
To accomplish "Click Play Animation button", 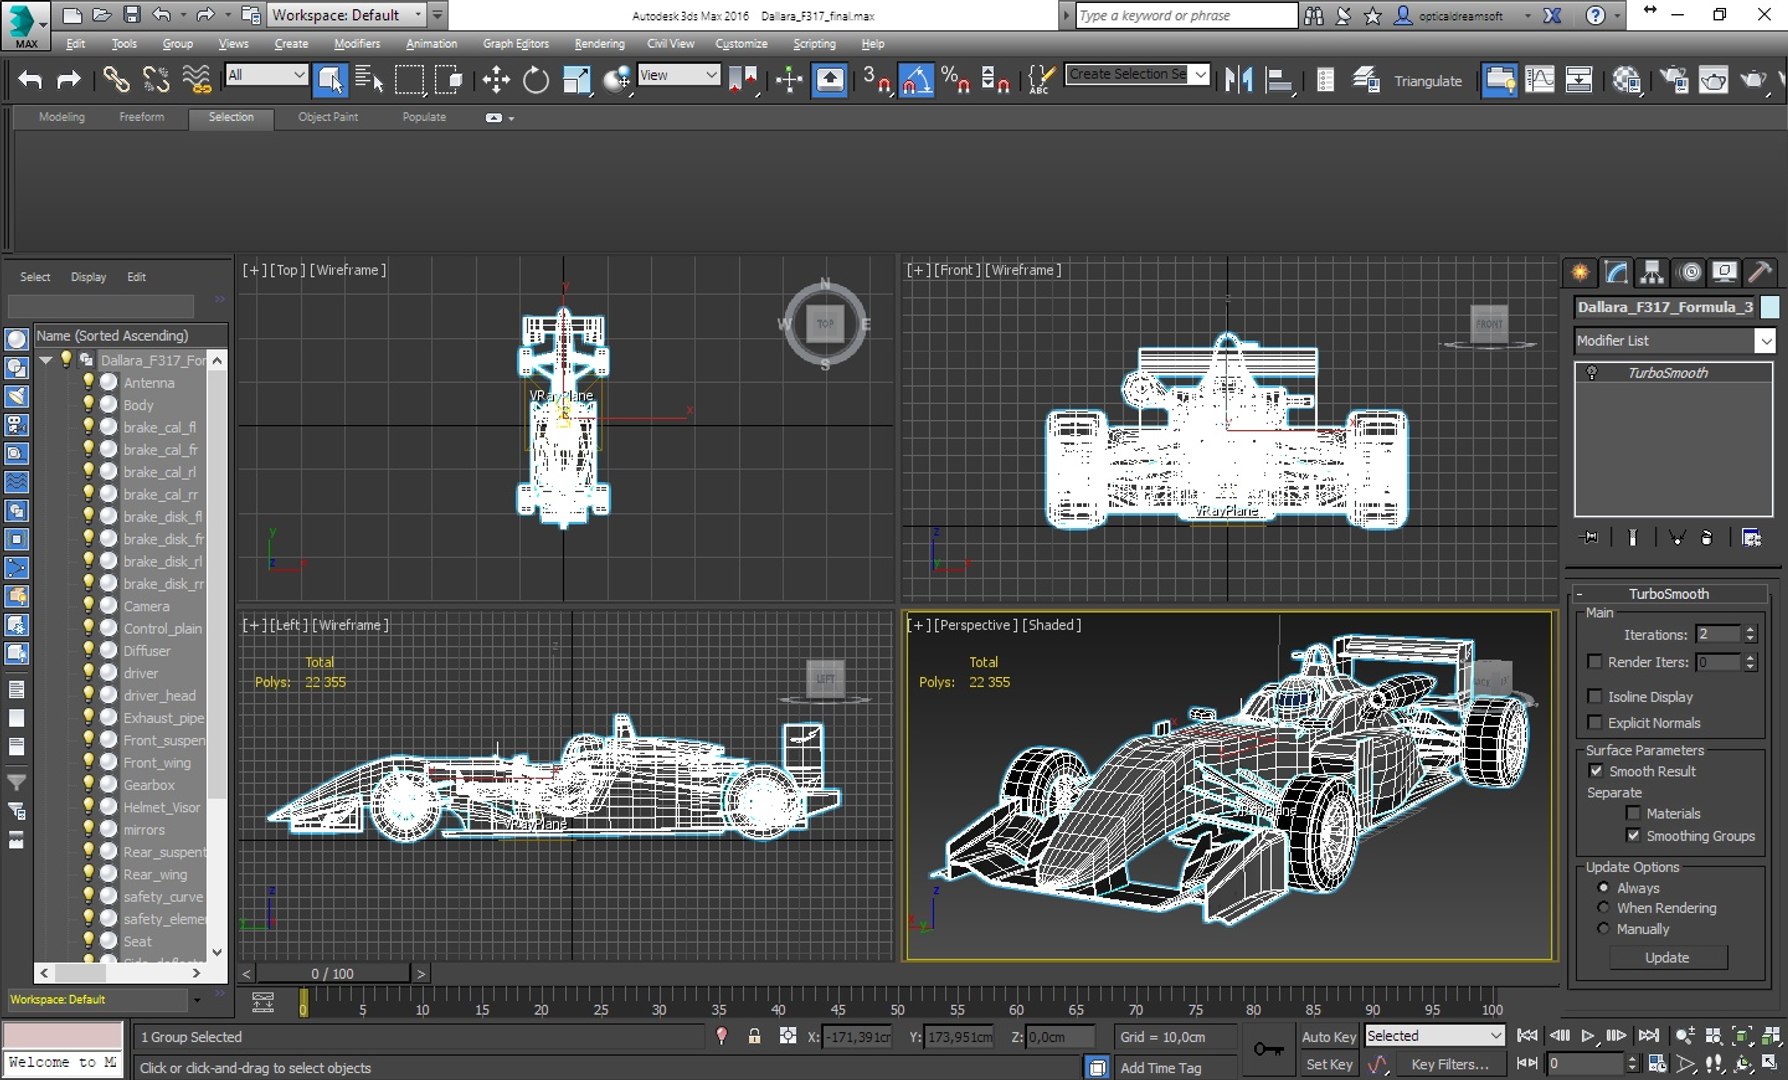I will 1587,1036.
